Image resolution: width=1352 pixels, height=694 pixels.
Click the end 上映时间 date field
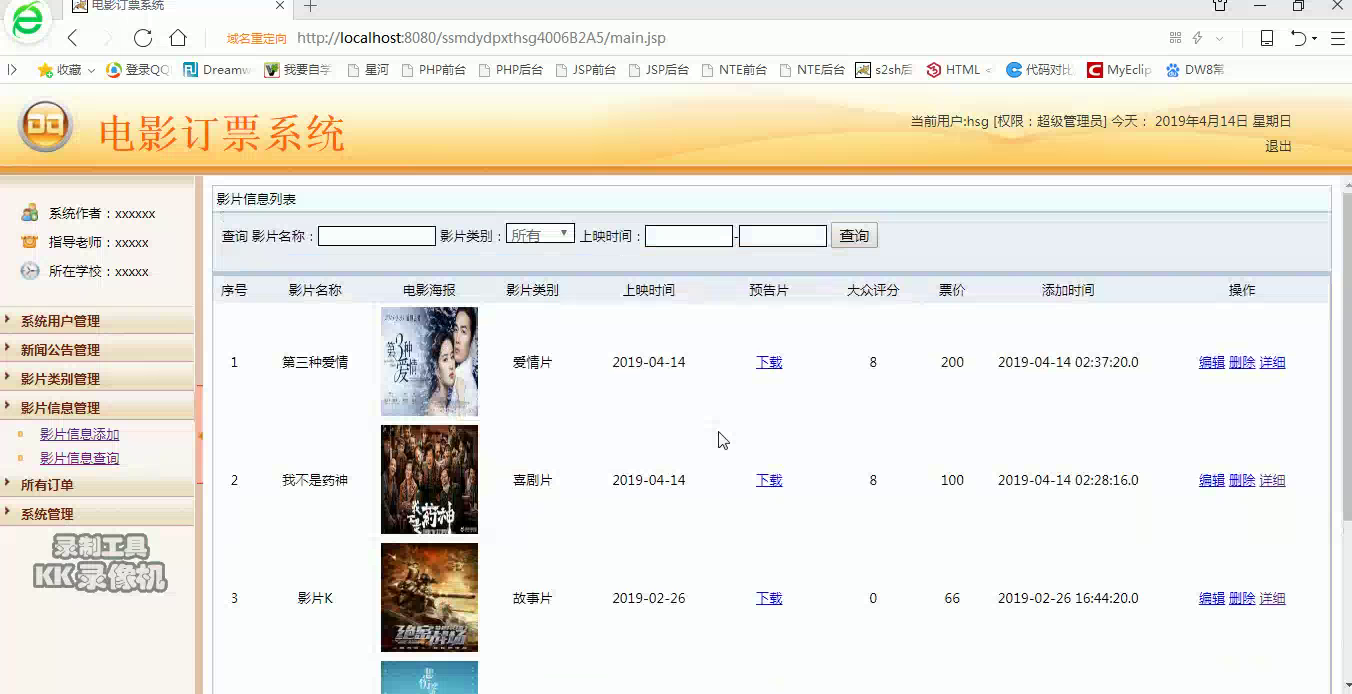[x=783, y=236]
